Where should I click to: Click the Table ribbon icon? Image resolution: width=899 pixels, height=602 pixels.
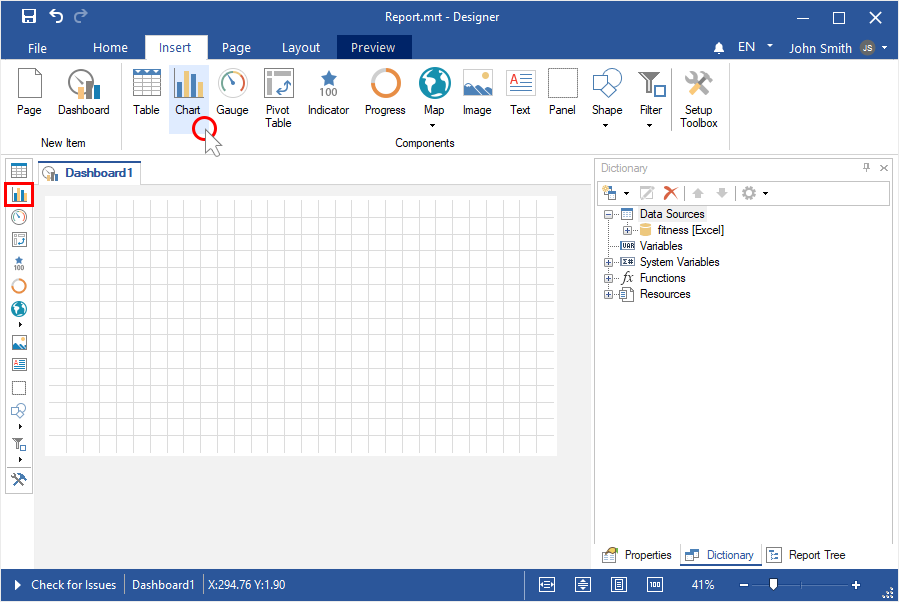tap(146, 93)
